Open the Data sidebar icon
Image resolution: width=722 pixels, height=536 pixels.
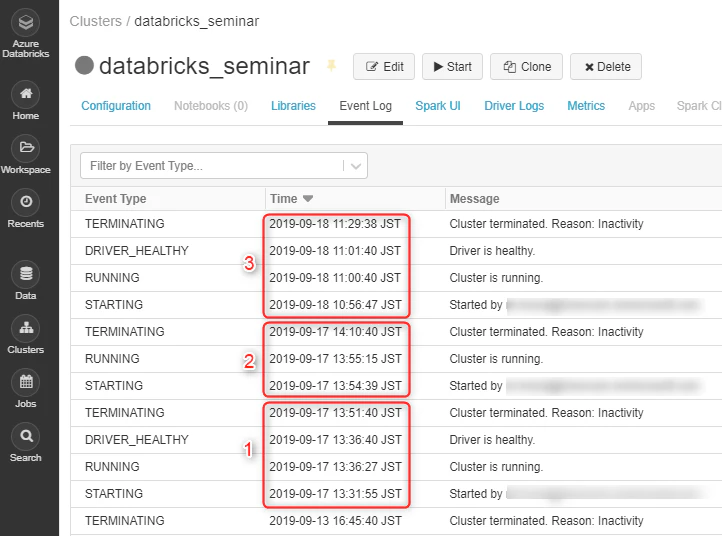pos(26,274)
